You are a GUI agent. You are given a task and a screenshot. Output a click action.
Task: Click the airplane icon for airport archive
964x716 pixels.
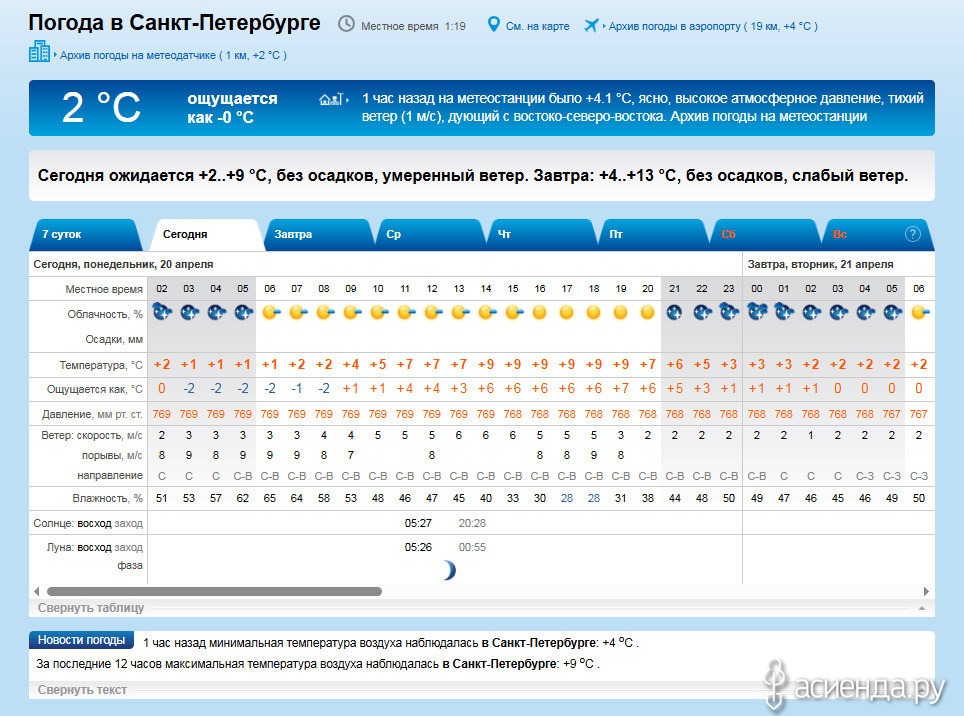[591, 24]
